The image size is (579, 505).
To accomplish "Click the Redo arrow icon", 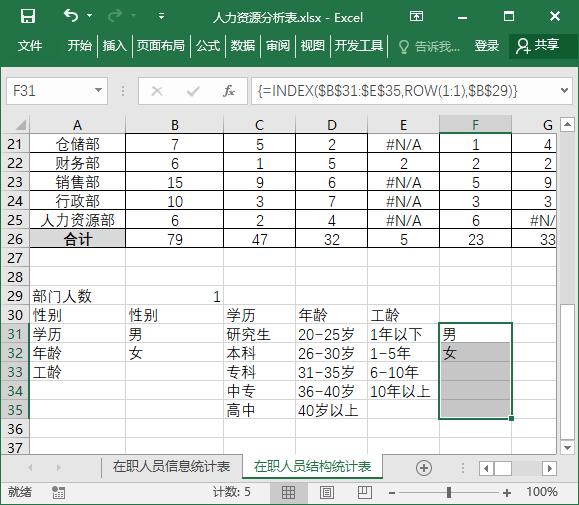I will tap(115, 16).
